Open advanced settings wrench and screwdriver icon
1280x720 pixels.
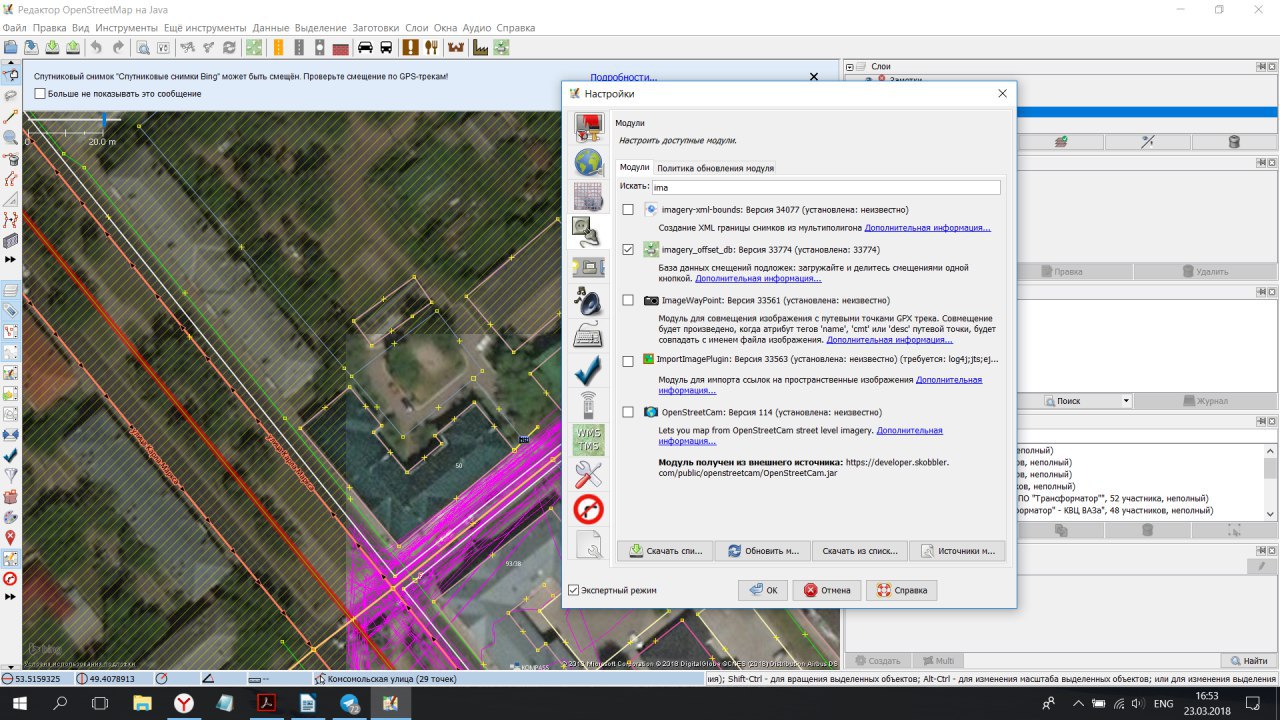(588, 475)
